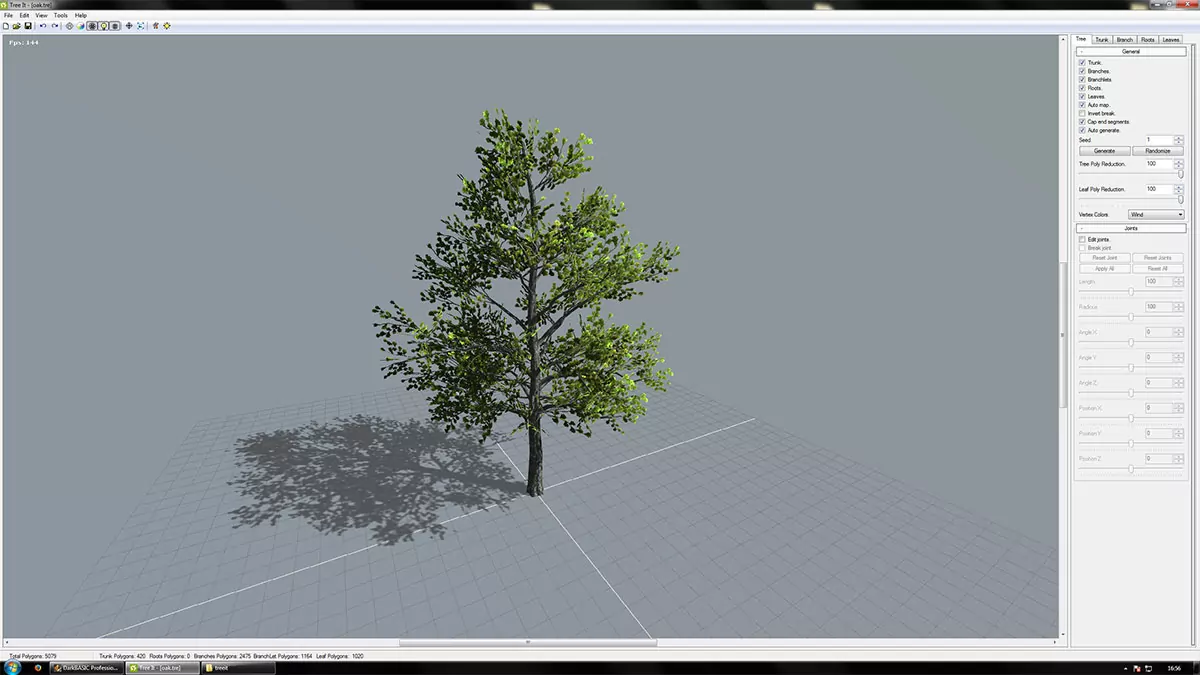The image size is (1200, 675).
Task: Enable the Invert break checkbox
Action: pos(1082,113)
